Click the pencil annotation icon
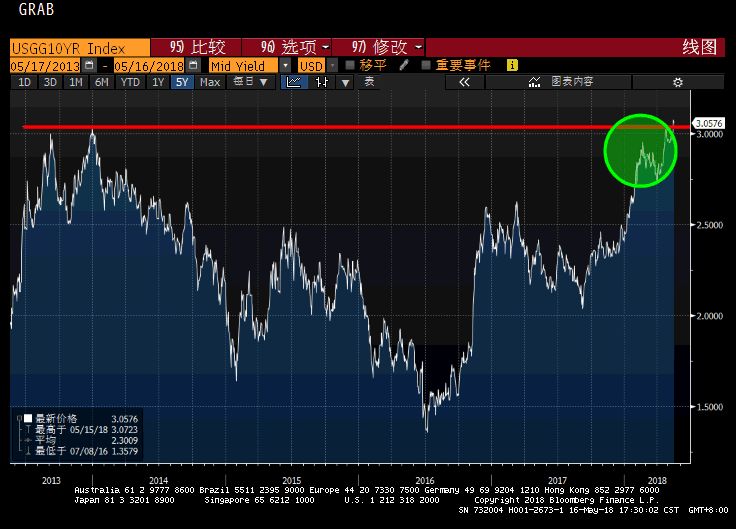This screenshot has width=736, height=529. coord(403,65)
